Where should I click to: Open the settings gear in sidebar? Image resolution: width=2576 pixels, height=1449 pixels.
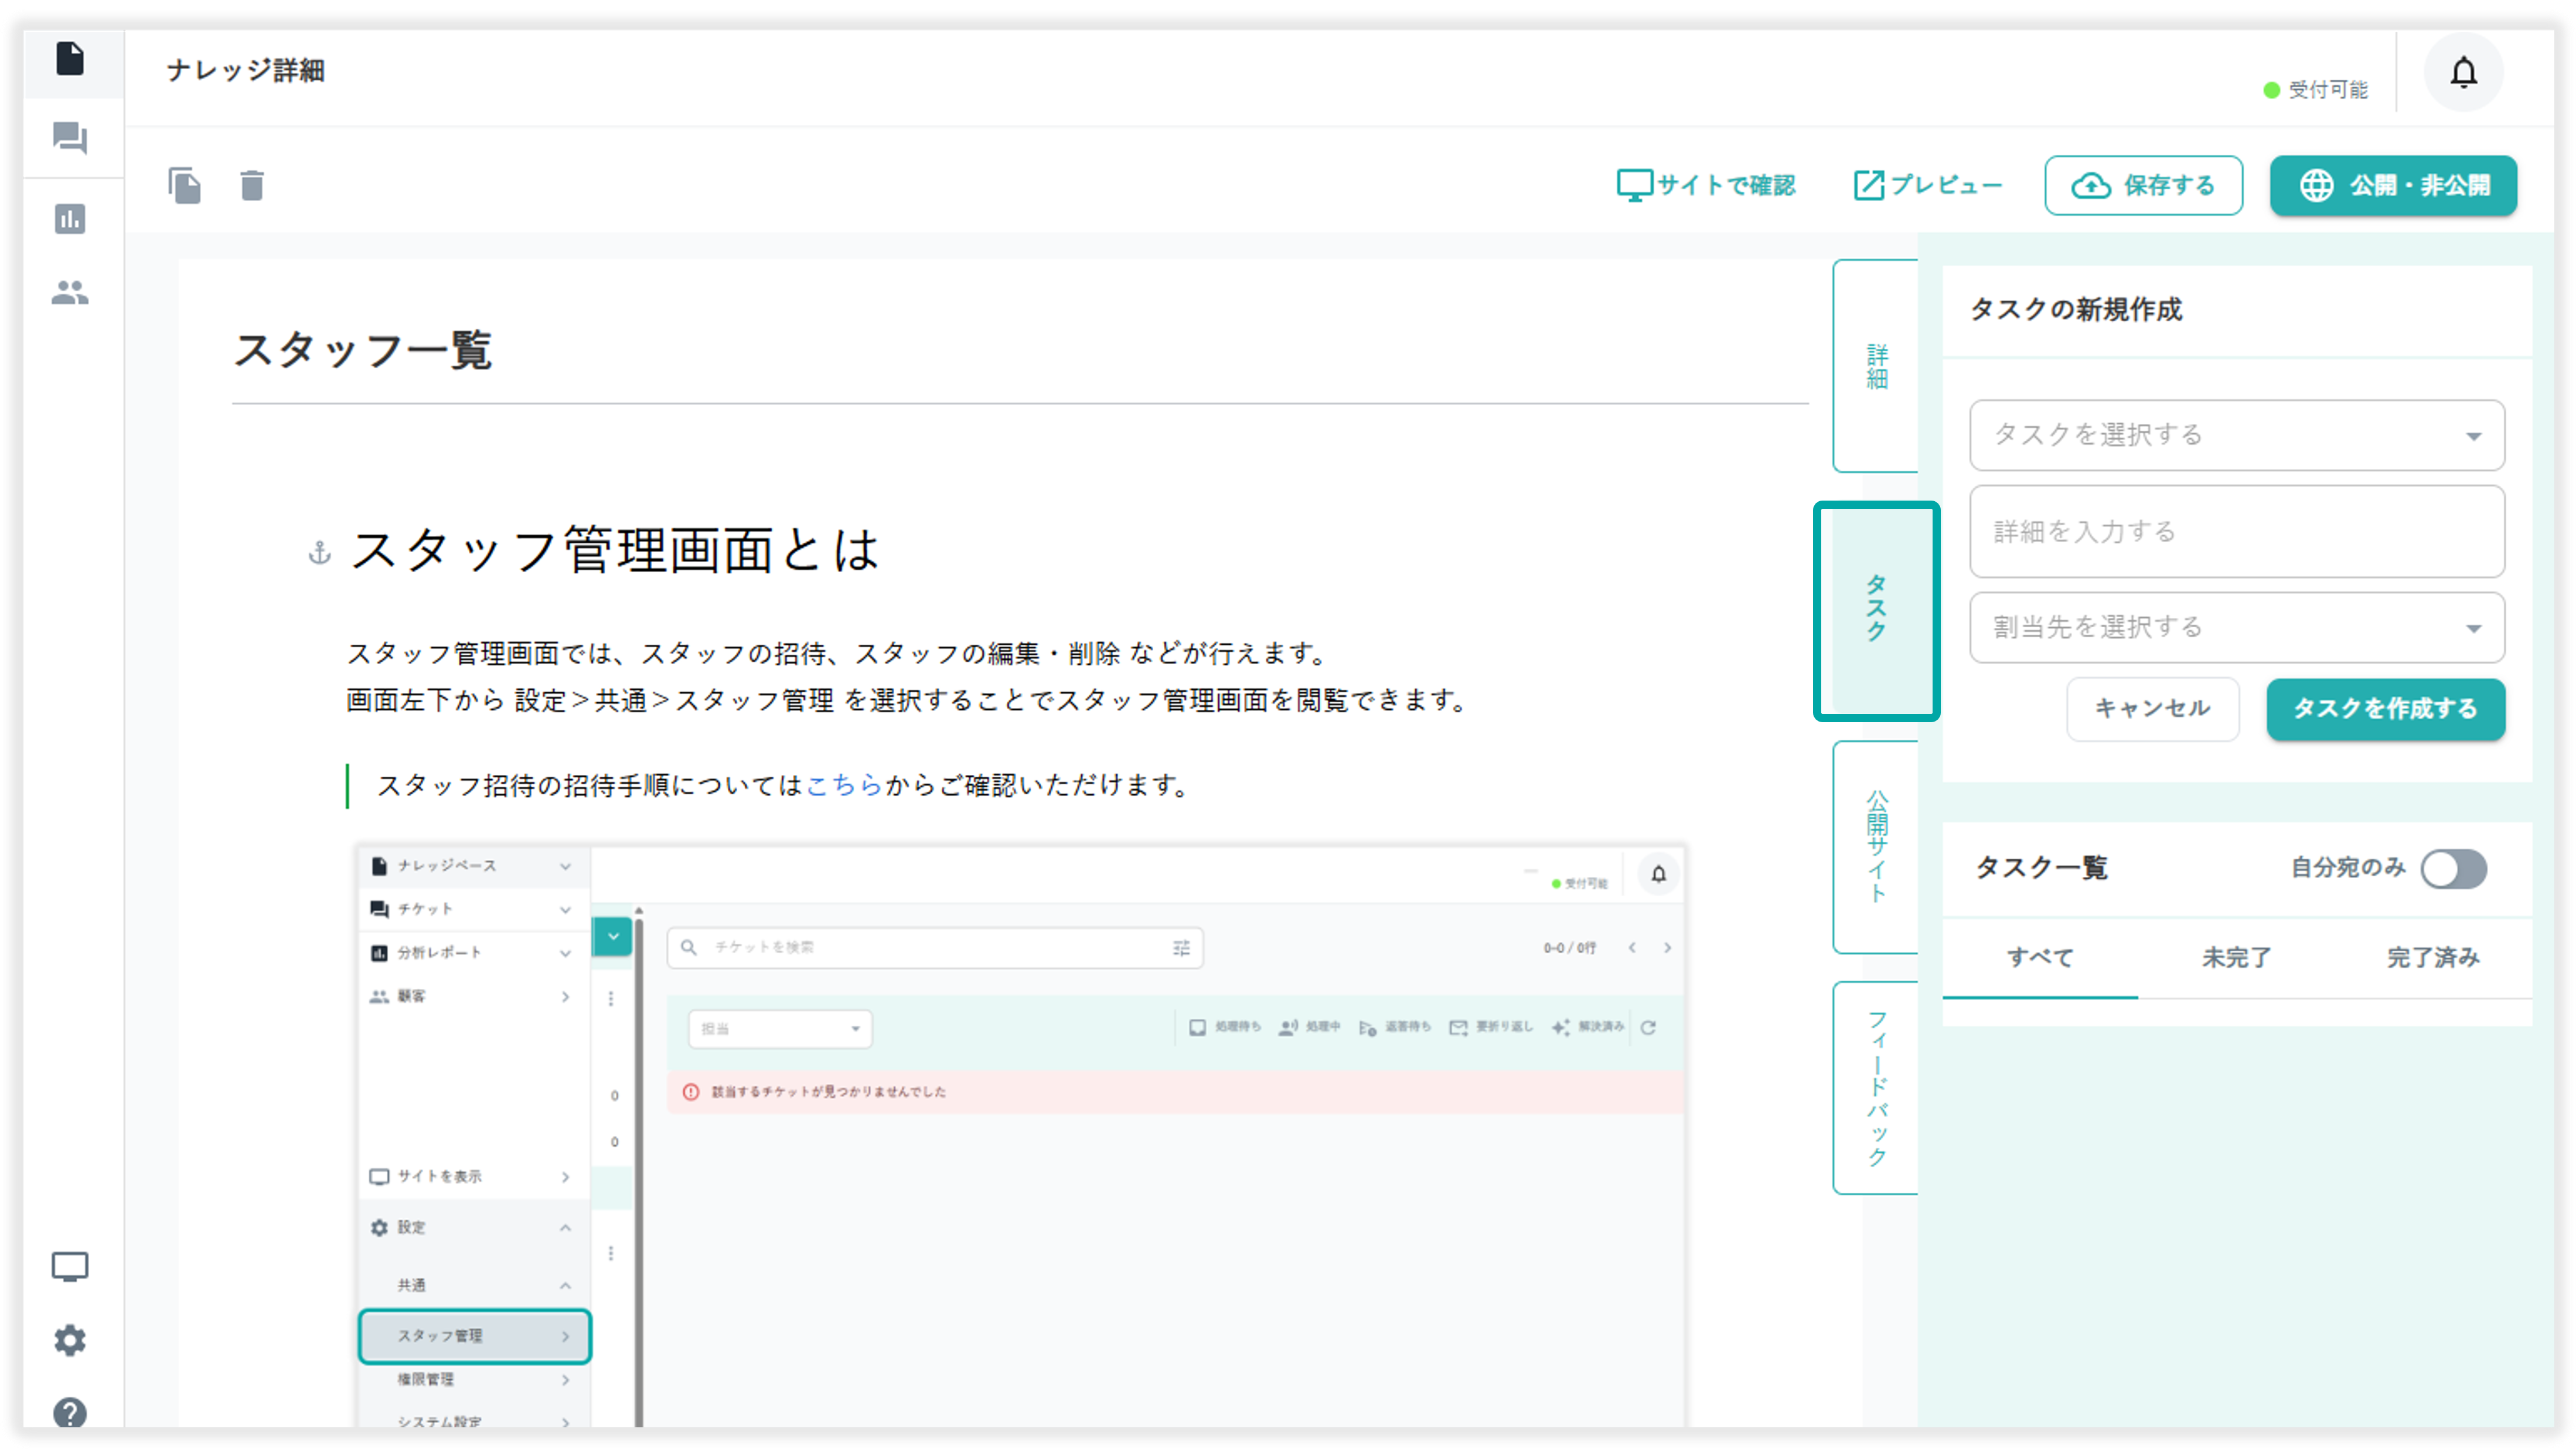[x=70, y=1340]
